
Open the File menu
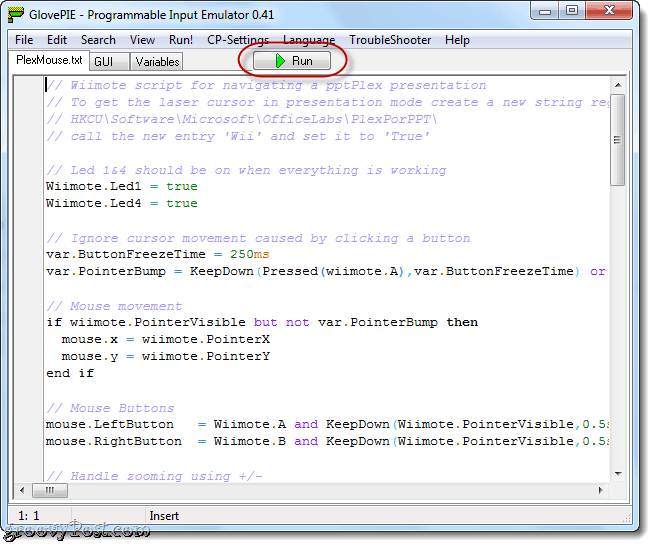[24, 40]
